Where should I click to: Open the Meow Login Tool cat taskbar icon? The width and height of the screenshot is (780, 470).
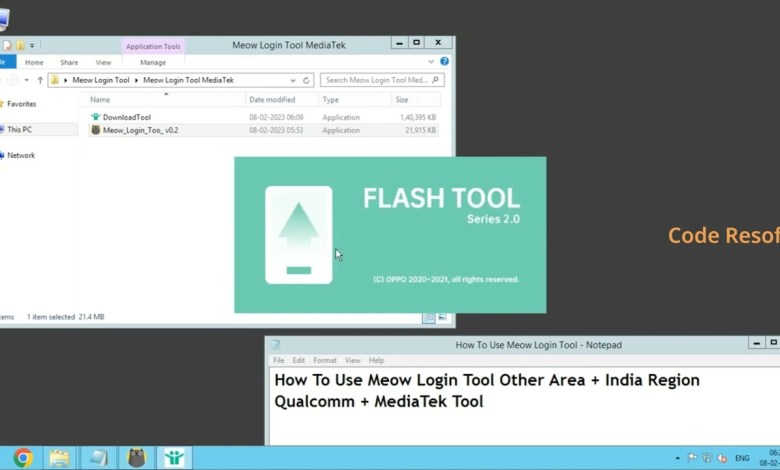[136, 458]
